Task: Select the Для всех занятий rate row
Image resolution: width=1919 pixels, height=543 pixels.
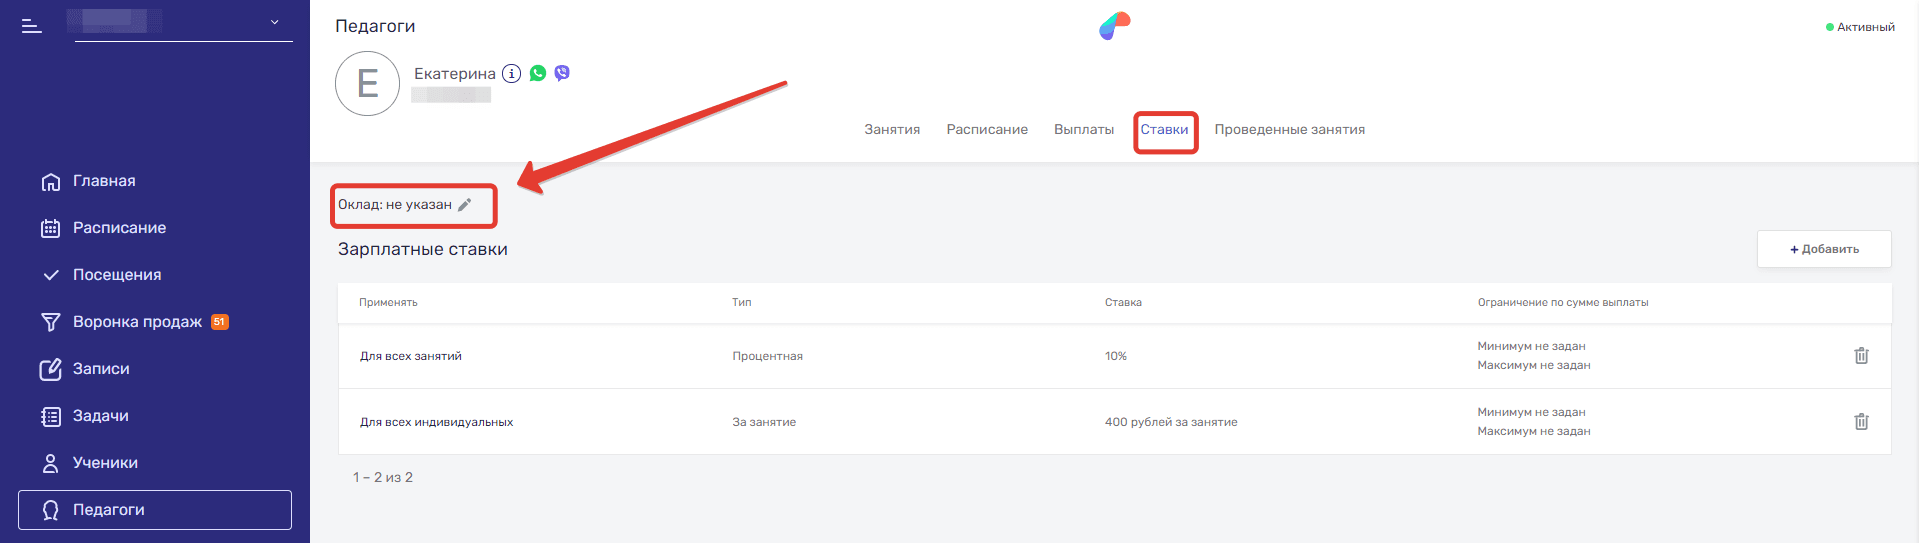Action: click(x=411, y=356)
